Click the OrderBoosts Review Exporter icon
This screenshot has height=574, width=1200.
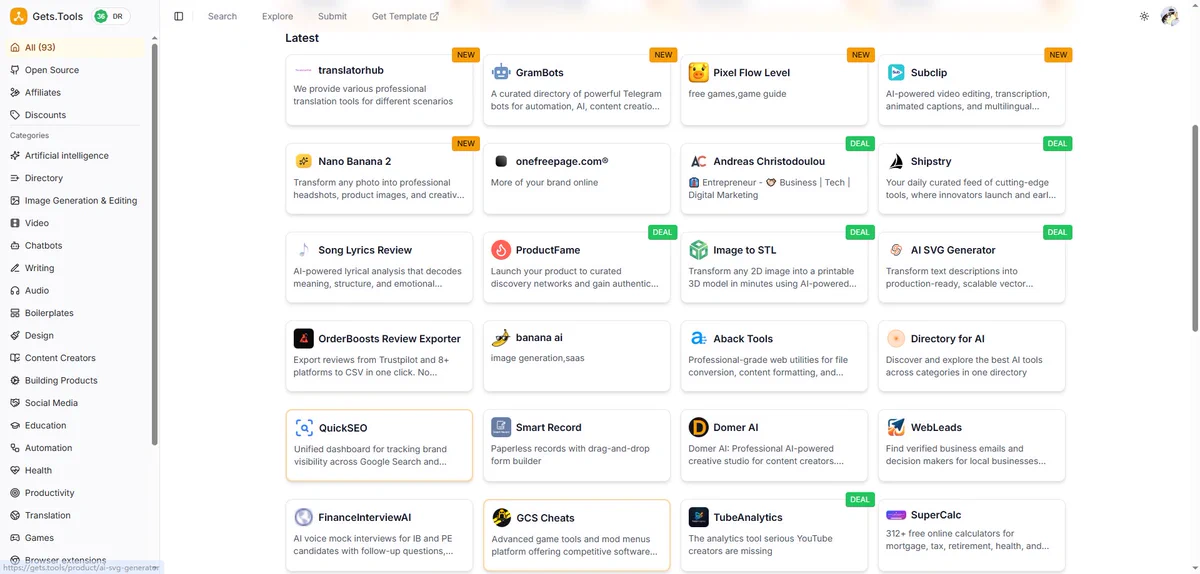(304, 338)
